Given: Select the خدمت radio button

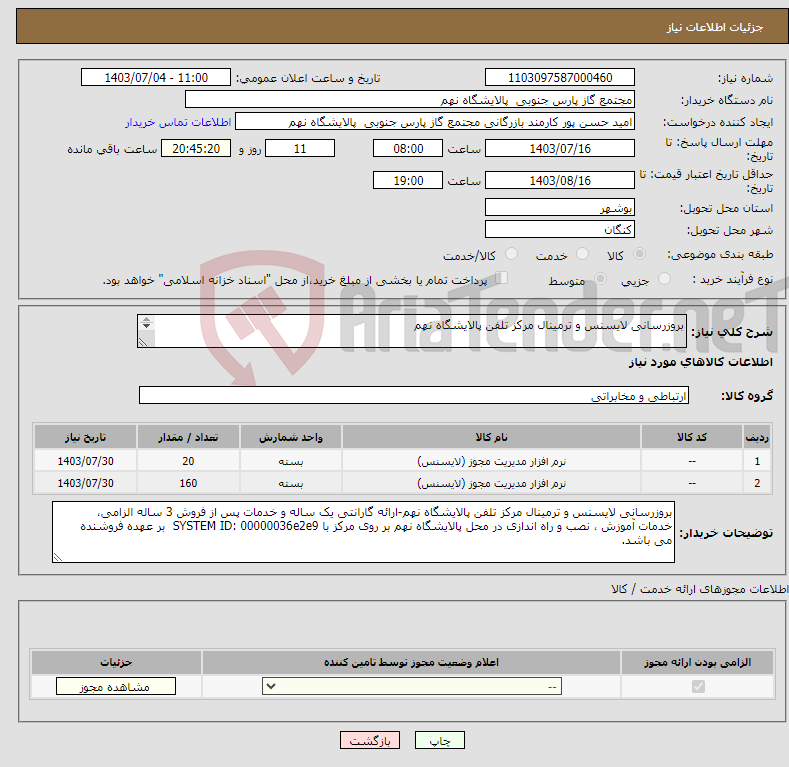Looking at the screenshot, I should [x=582, y=254].
